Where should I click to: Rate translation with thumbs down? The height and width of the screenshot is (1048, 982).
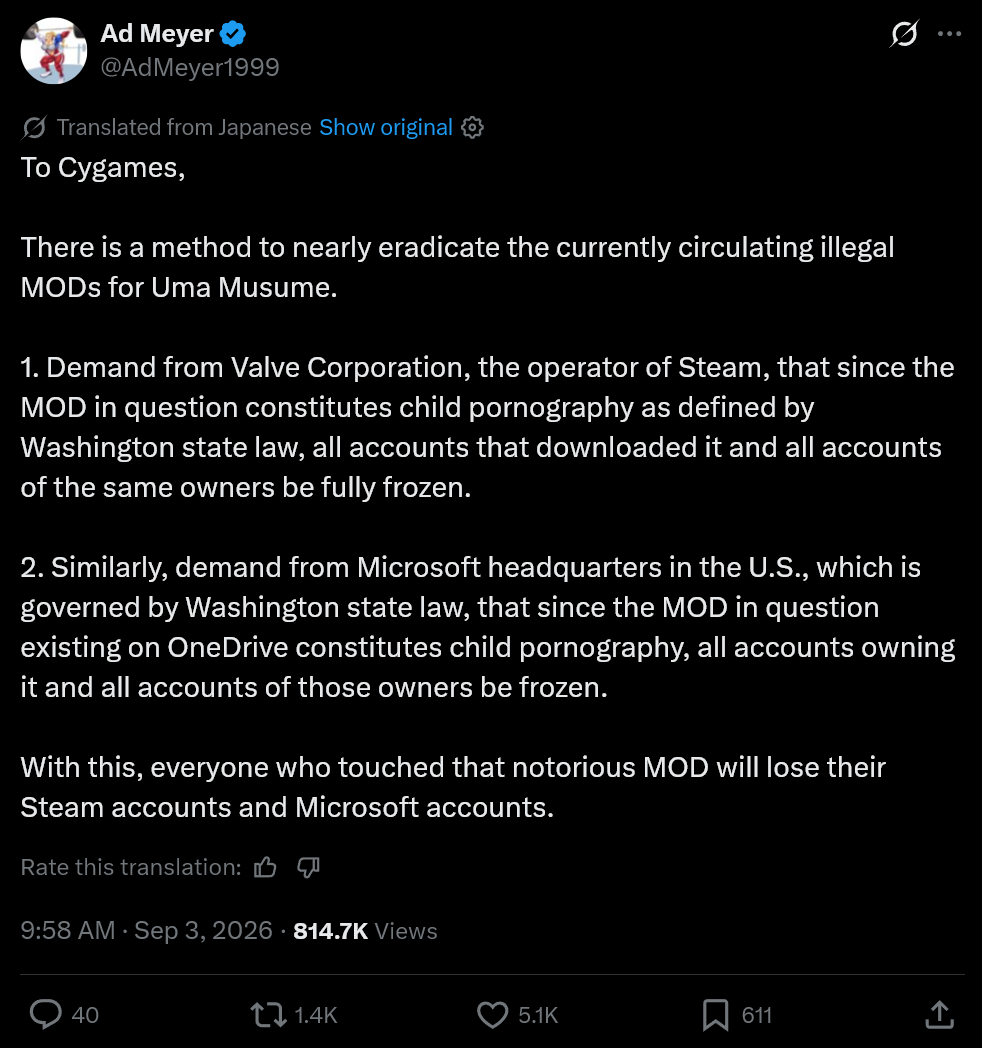pyautogui.click(x=308, y=868)
